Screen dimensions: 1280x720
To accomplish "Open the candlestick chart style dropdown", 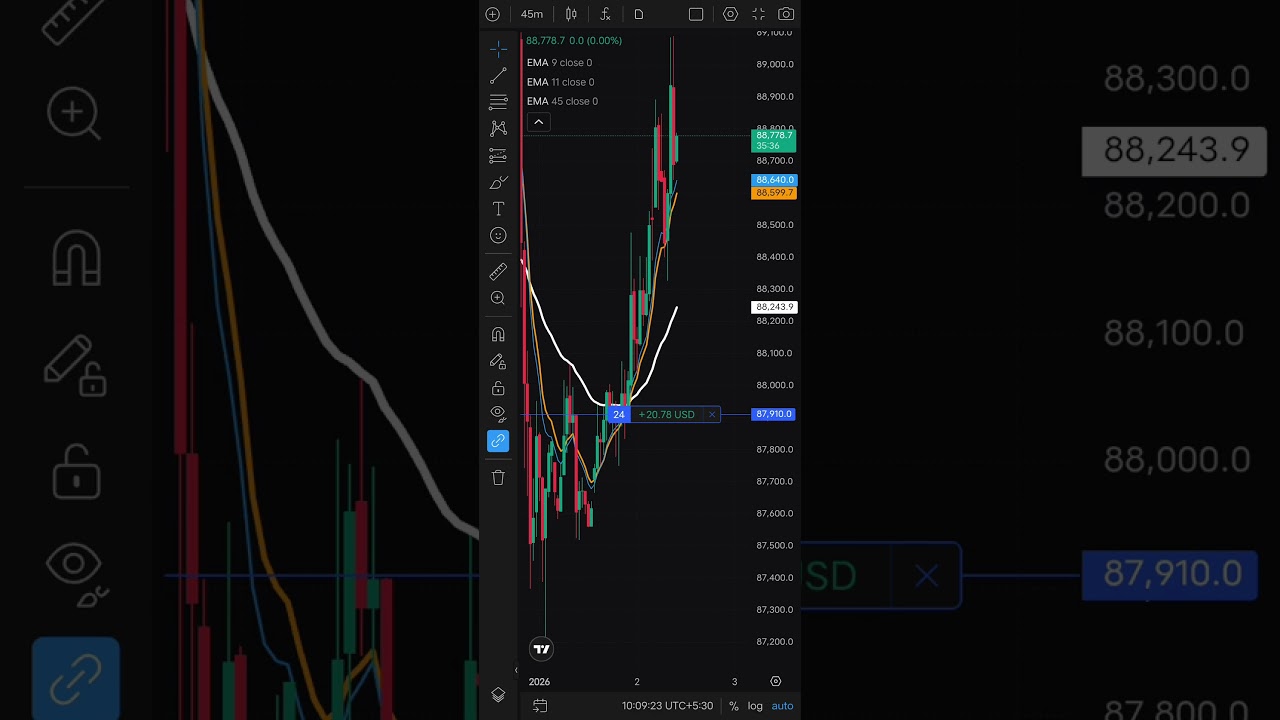I will [x=571, y=14].
